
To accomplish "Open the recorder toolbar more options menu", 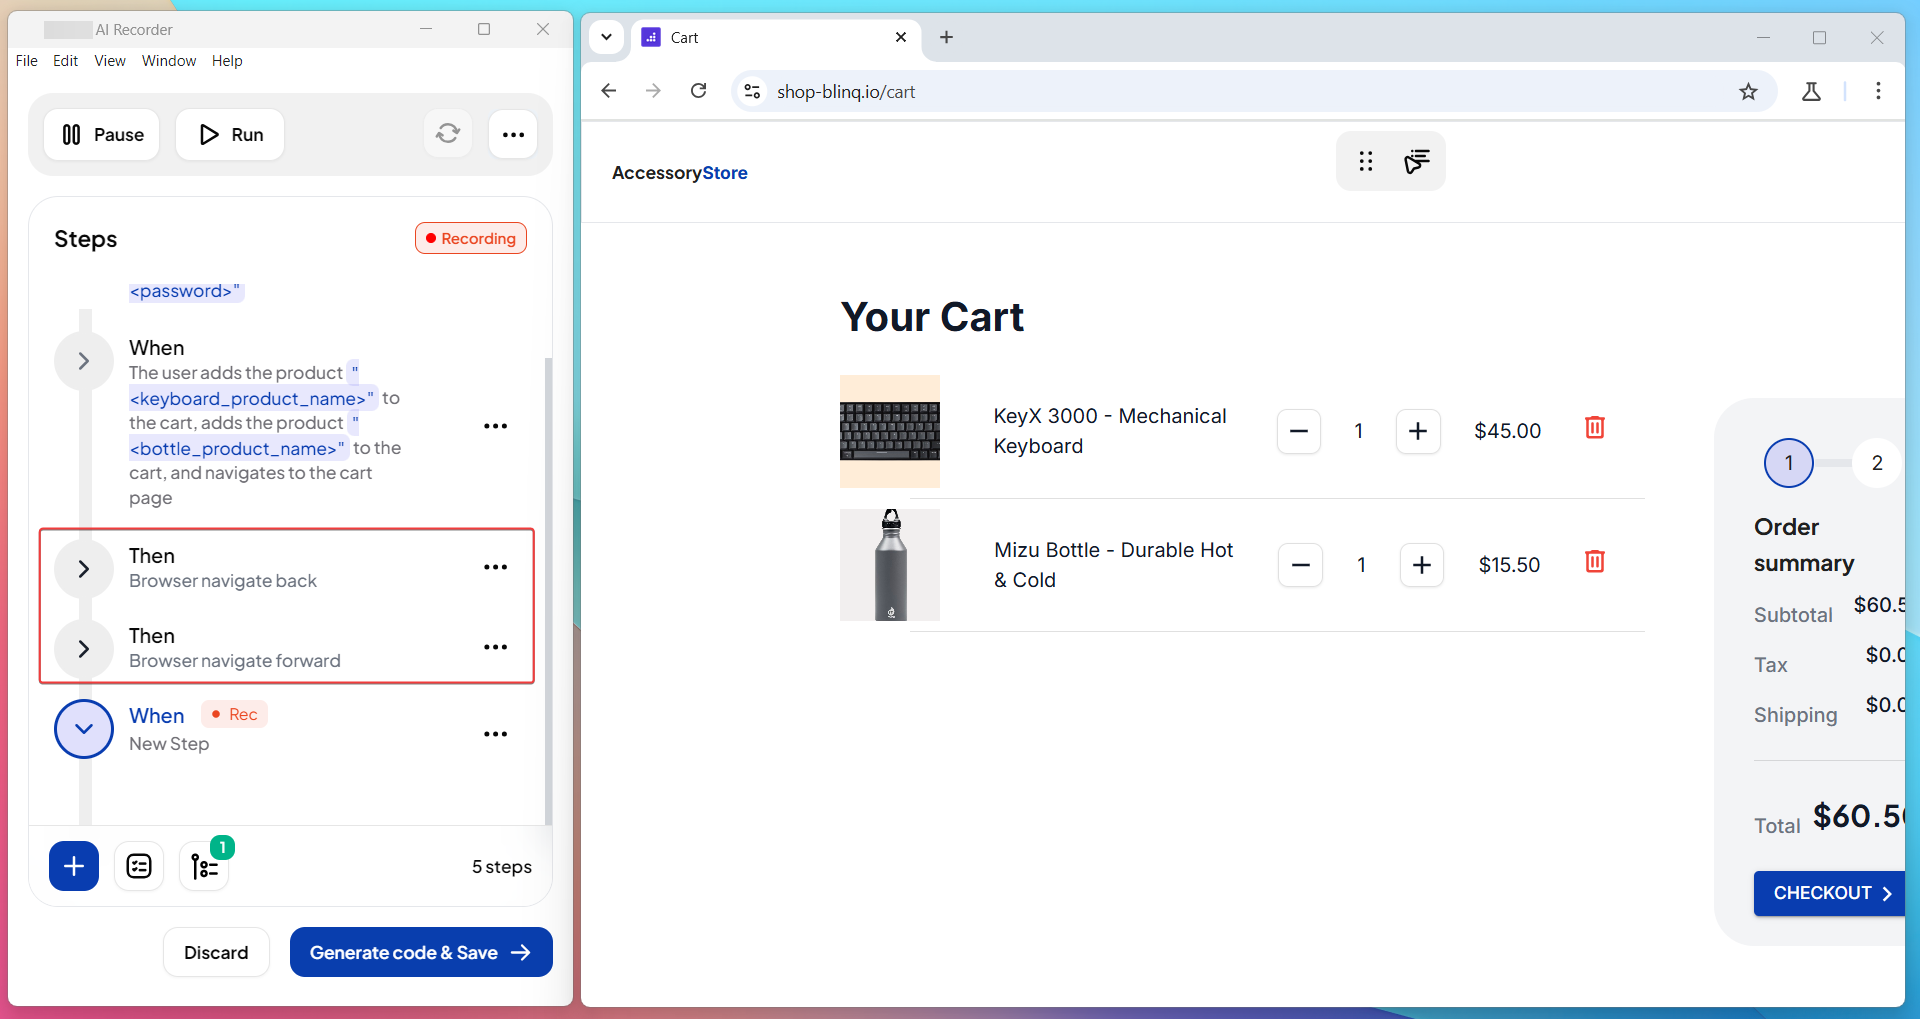I will [513, 134].
